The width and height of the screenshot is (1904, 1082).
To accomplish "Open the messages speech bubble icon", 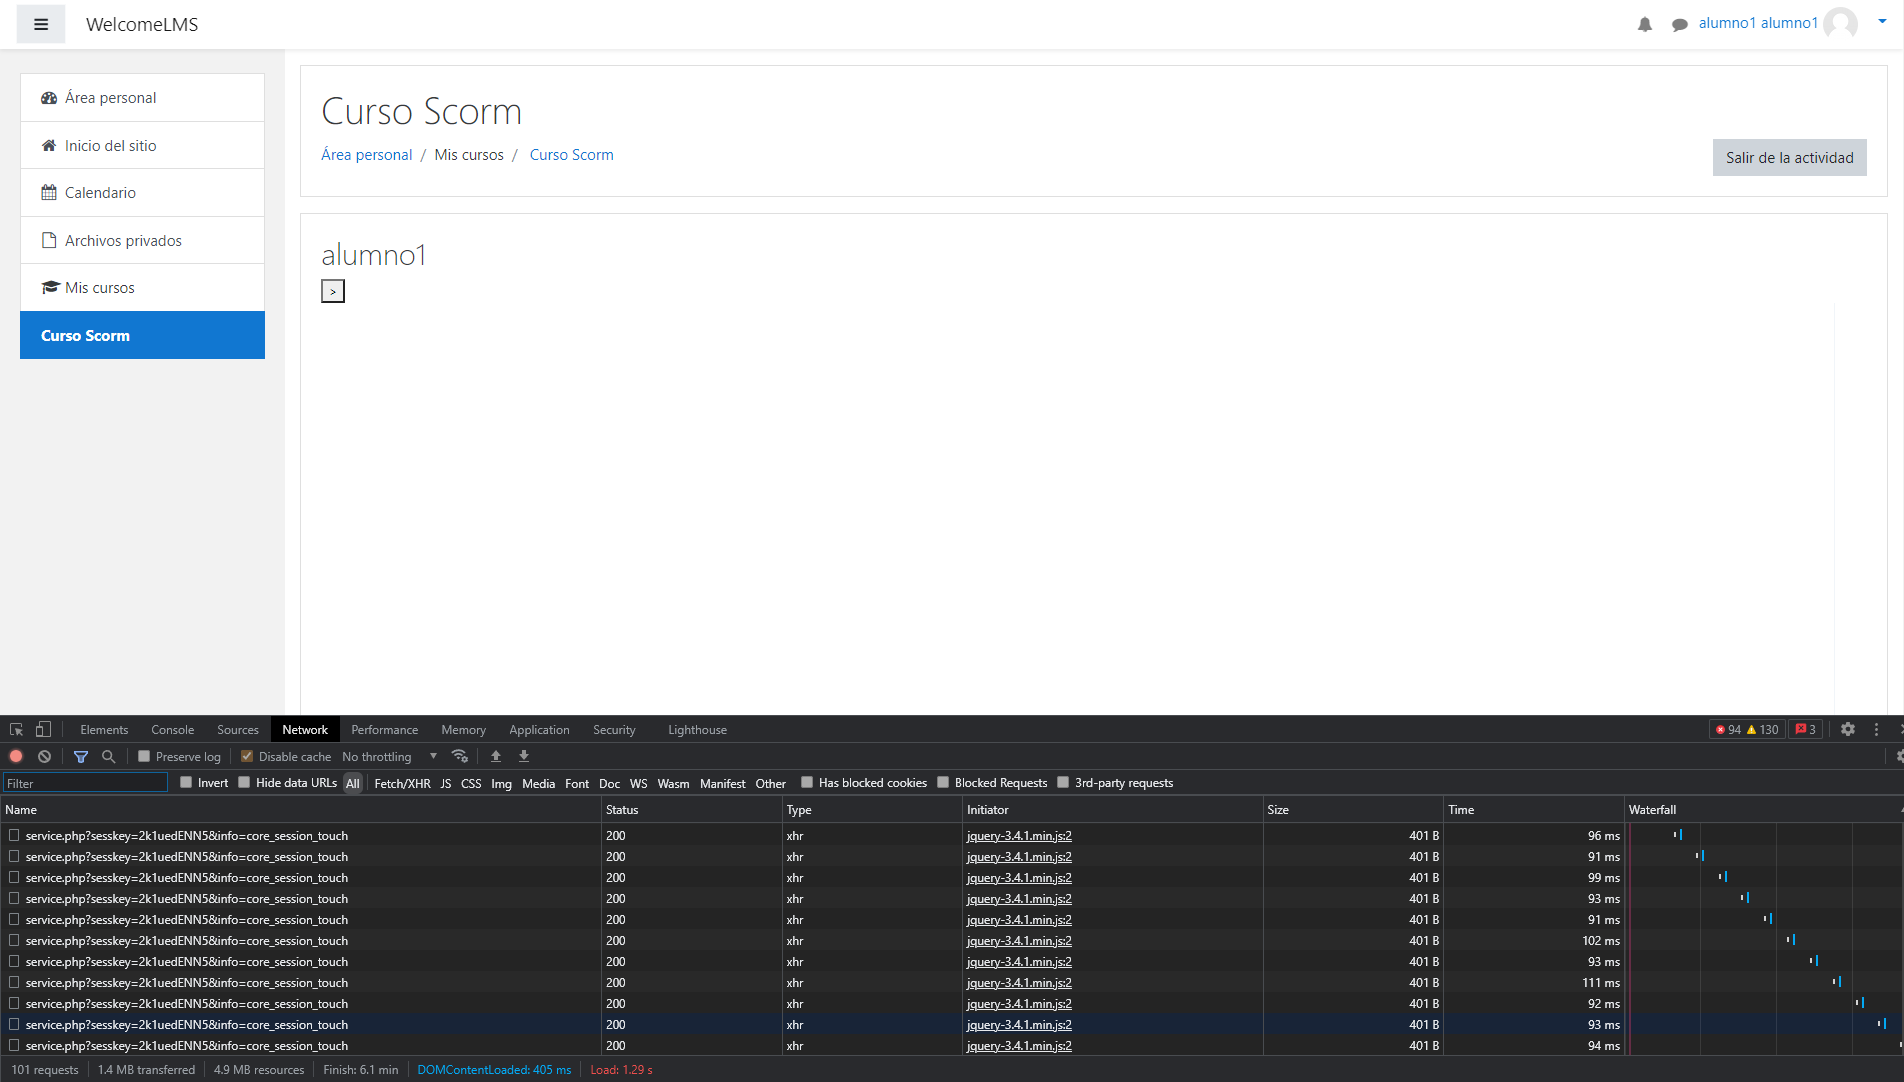I will pos(1680,24).
